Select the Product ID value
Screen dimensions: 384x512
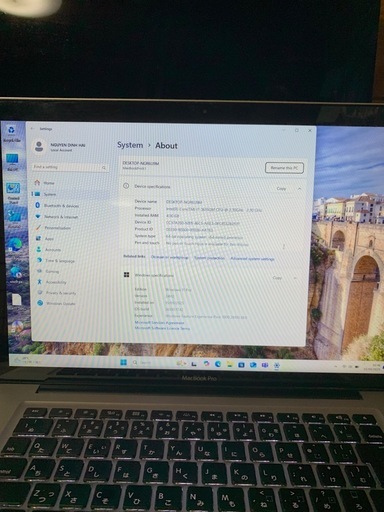189,230
